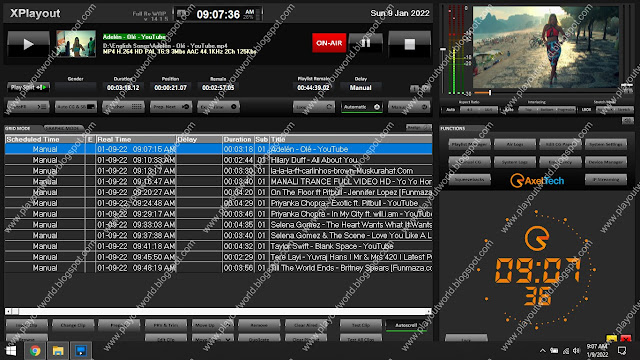Open the Windows Start menu
640x360 pixels.
coord(11,351)
